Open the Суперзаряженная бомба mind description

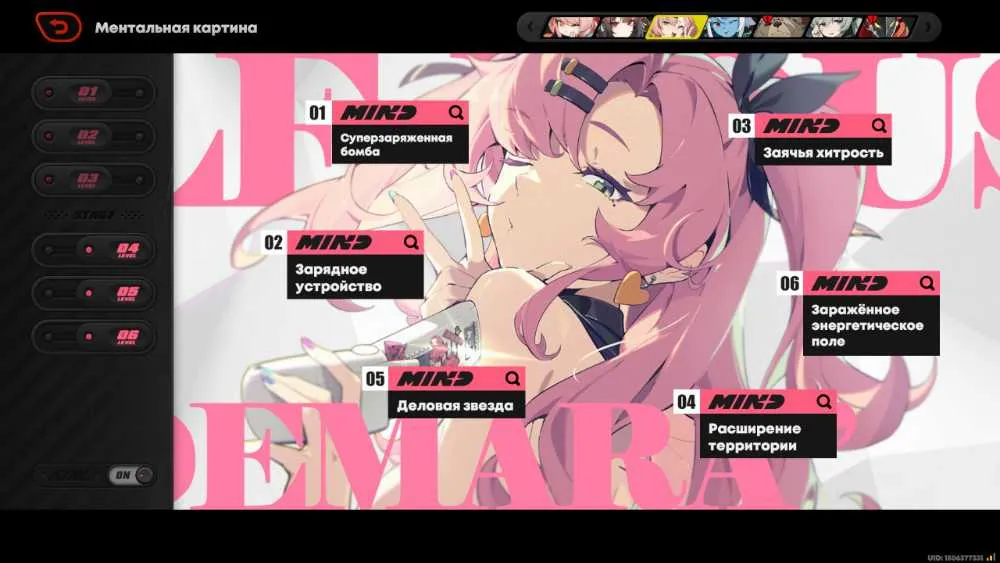click(400, 145)
